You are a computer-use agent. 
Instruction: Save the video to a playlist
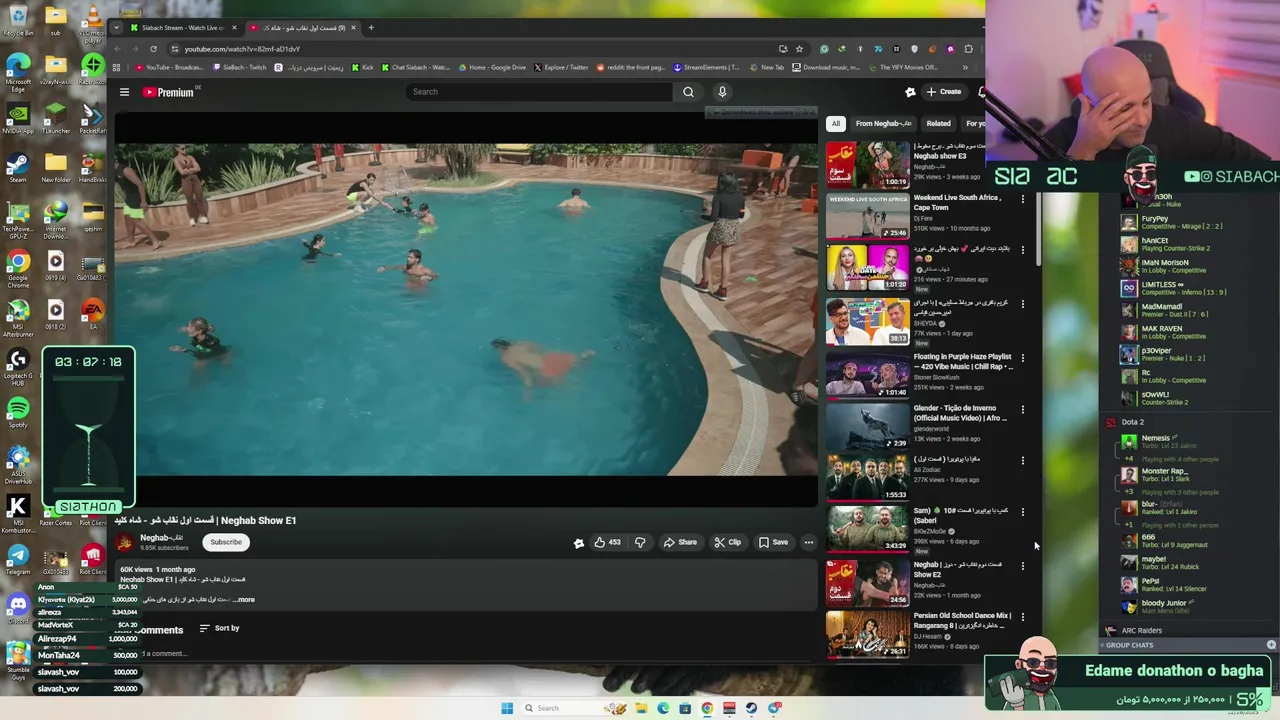click(x=773, y=542)
